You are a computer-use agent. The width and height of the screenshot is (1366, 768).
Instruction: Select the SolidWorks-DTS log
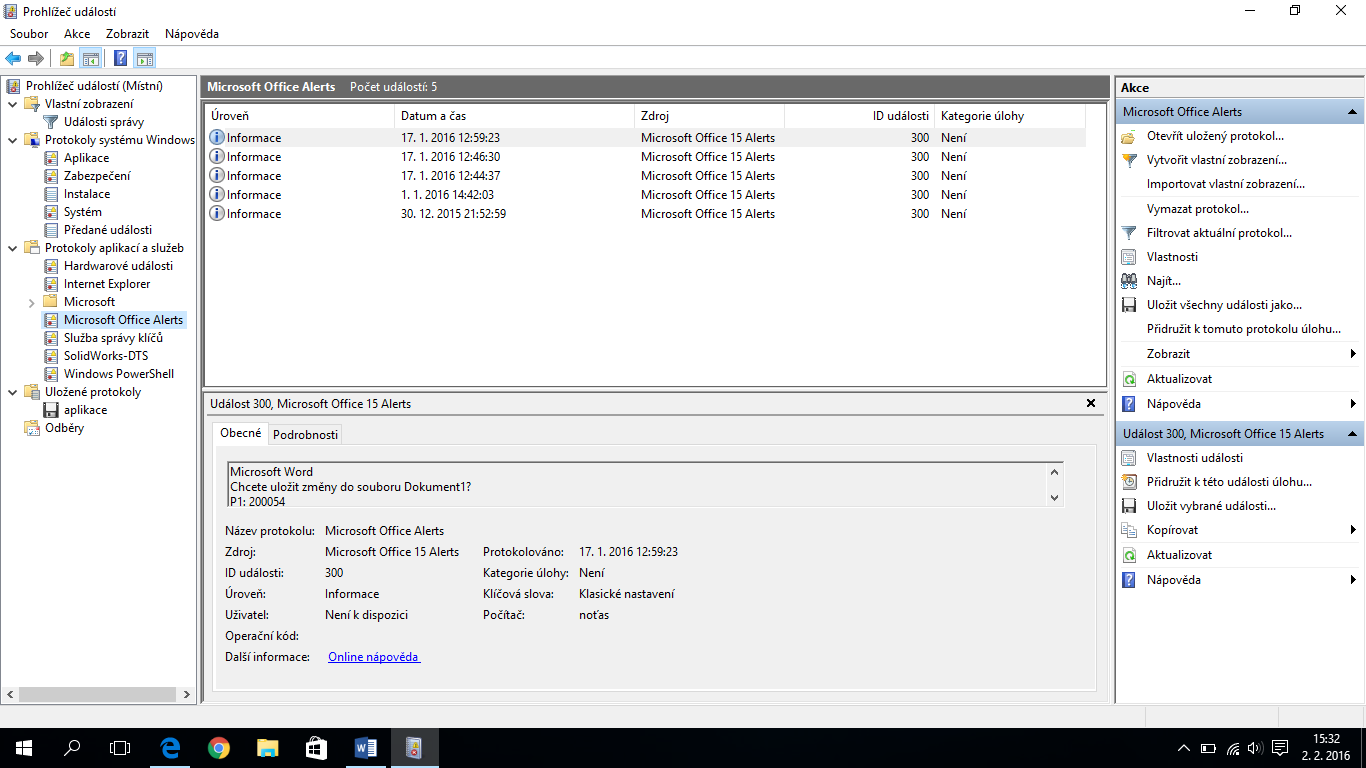tap(107, 356)
